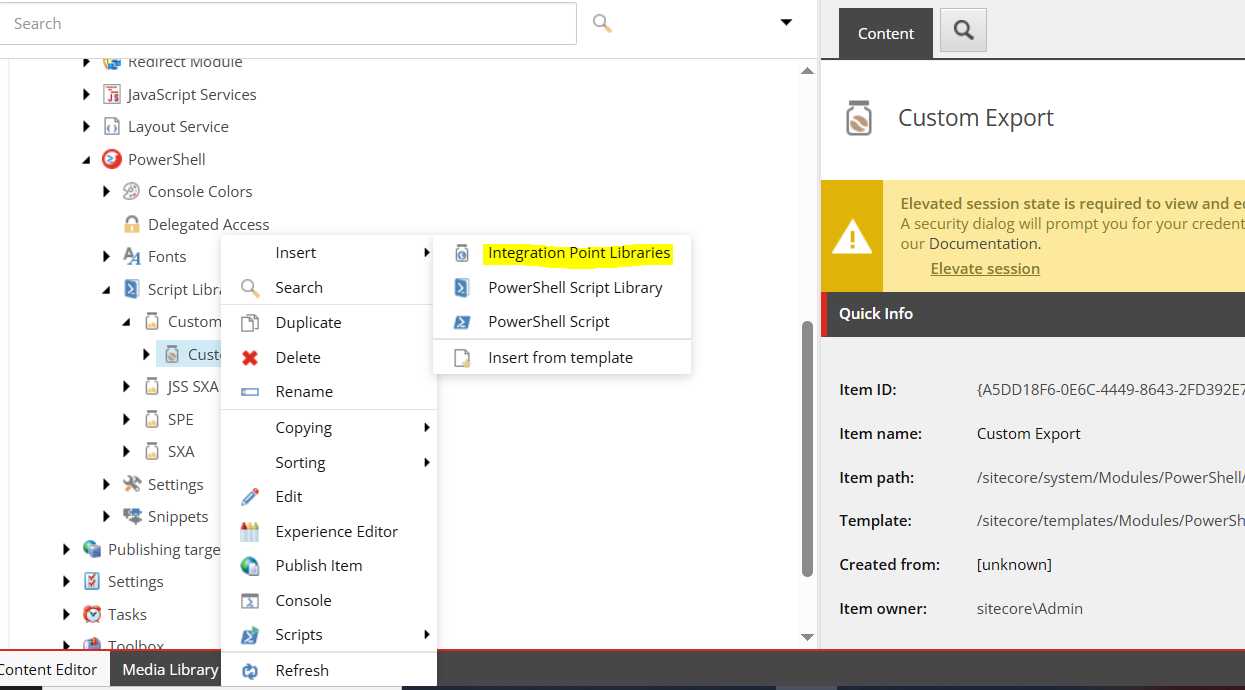Switch to Content Editor bottom tab
The height and width of the screenshot is (690, 1245).
[49, 670]
